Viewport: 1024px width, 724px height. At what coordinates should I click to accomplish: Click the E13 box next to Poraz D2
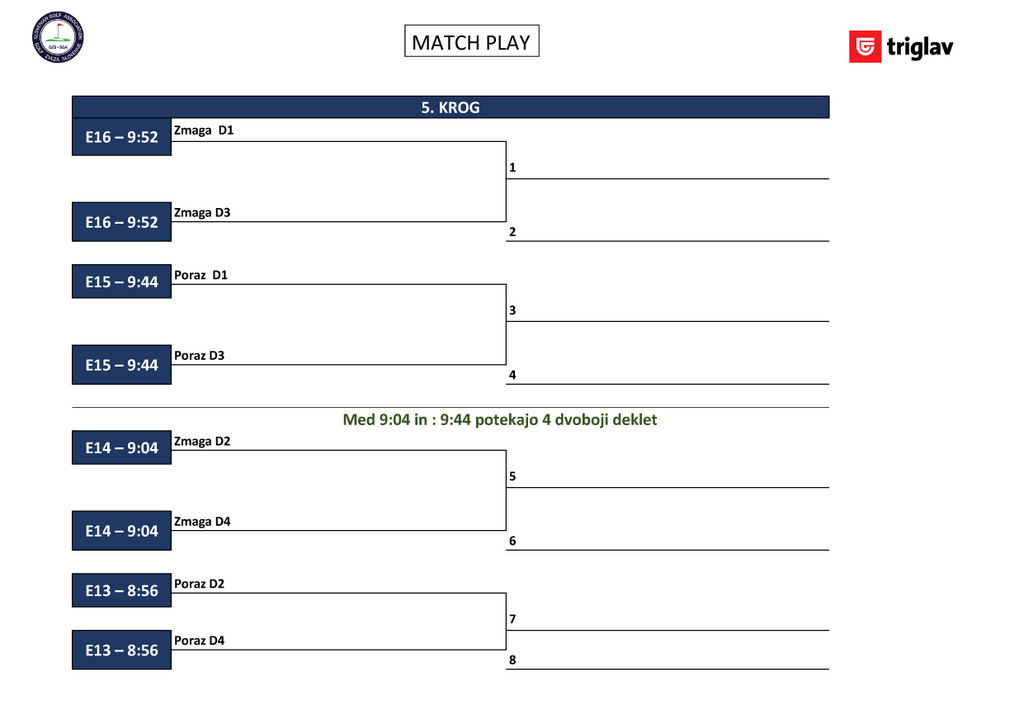(122, 590)
